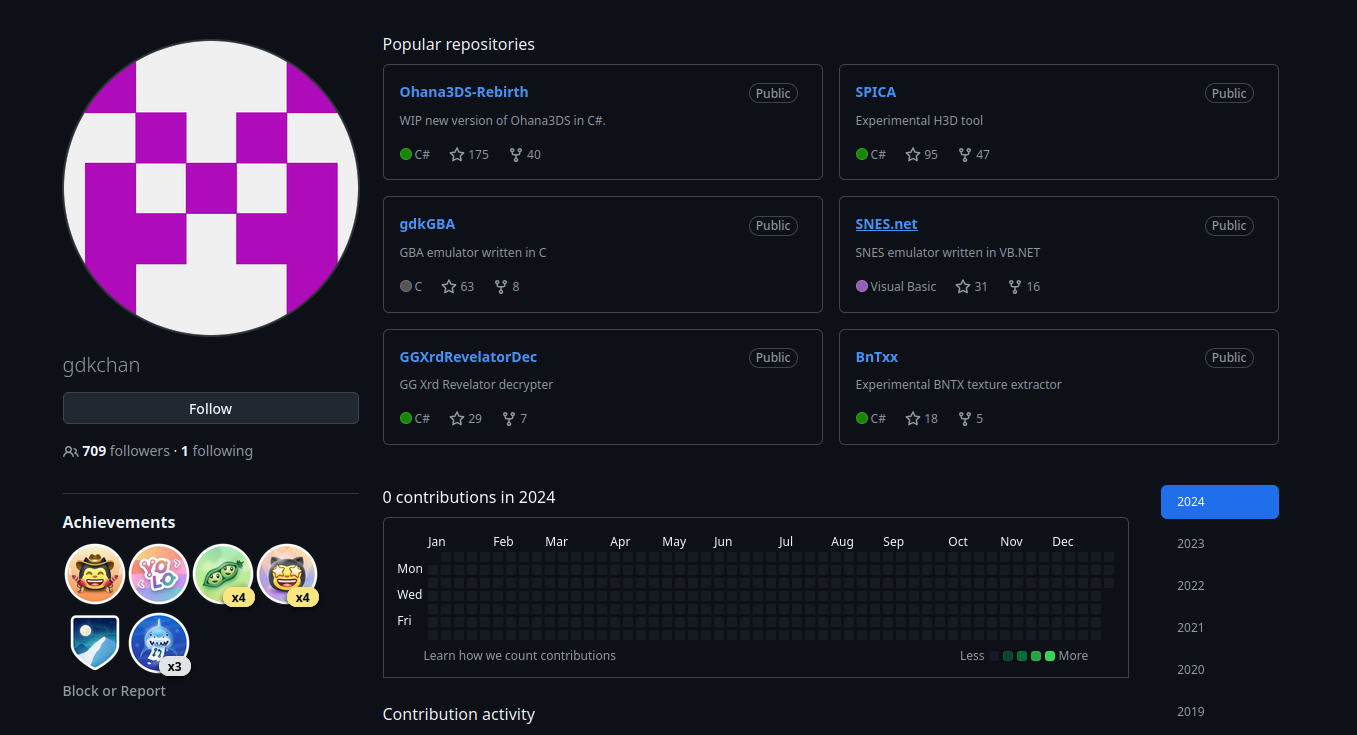
Task: Open the BnTxx repository
Action: tap(877, 357)
